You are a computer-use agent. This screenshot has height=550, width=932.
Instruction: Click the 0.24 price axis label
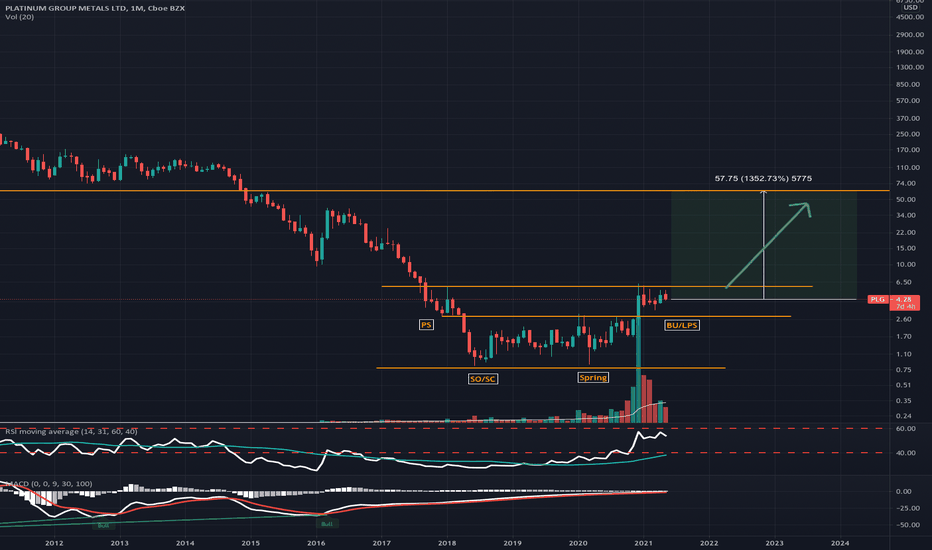(903, 416)
